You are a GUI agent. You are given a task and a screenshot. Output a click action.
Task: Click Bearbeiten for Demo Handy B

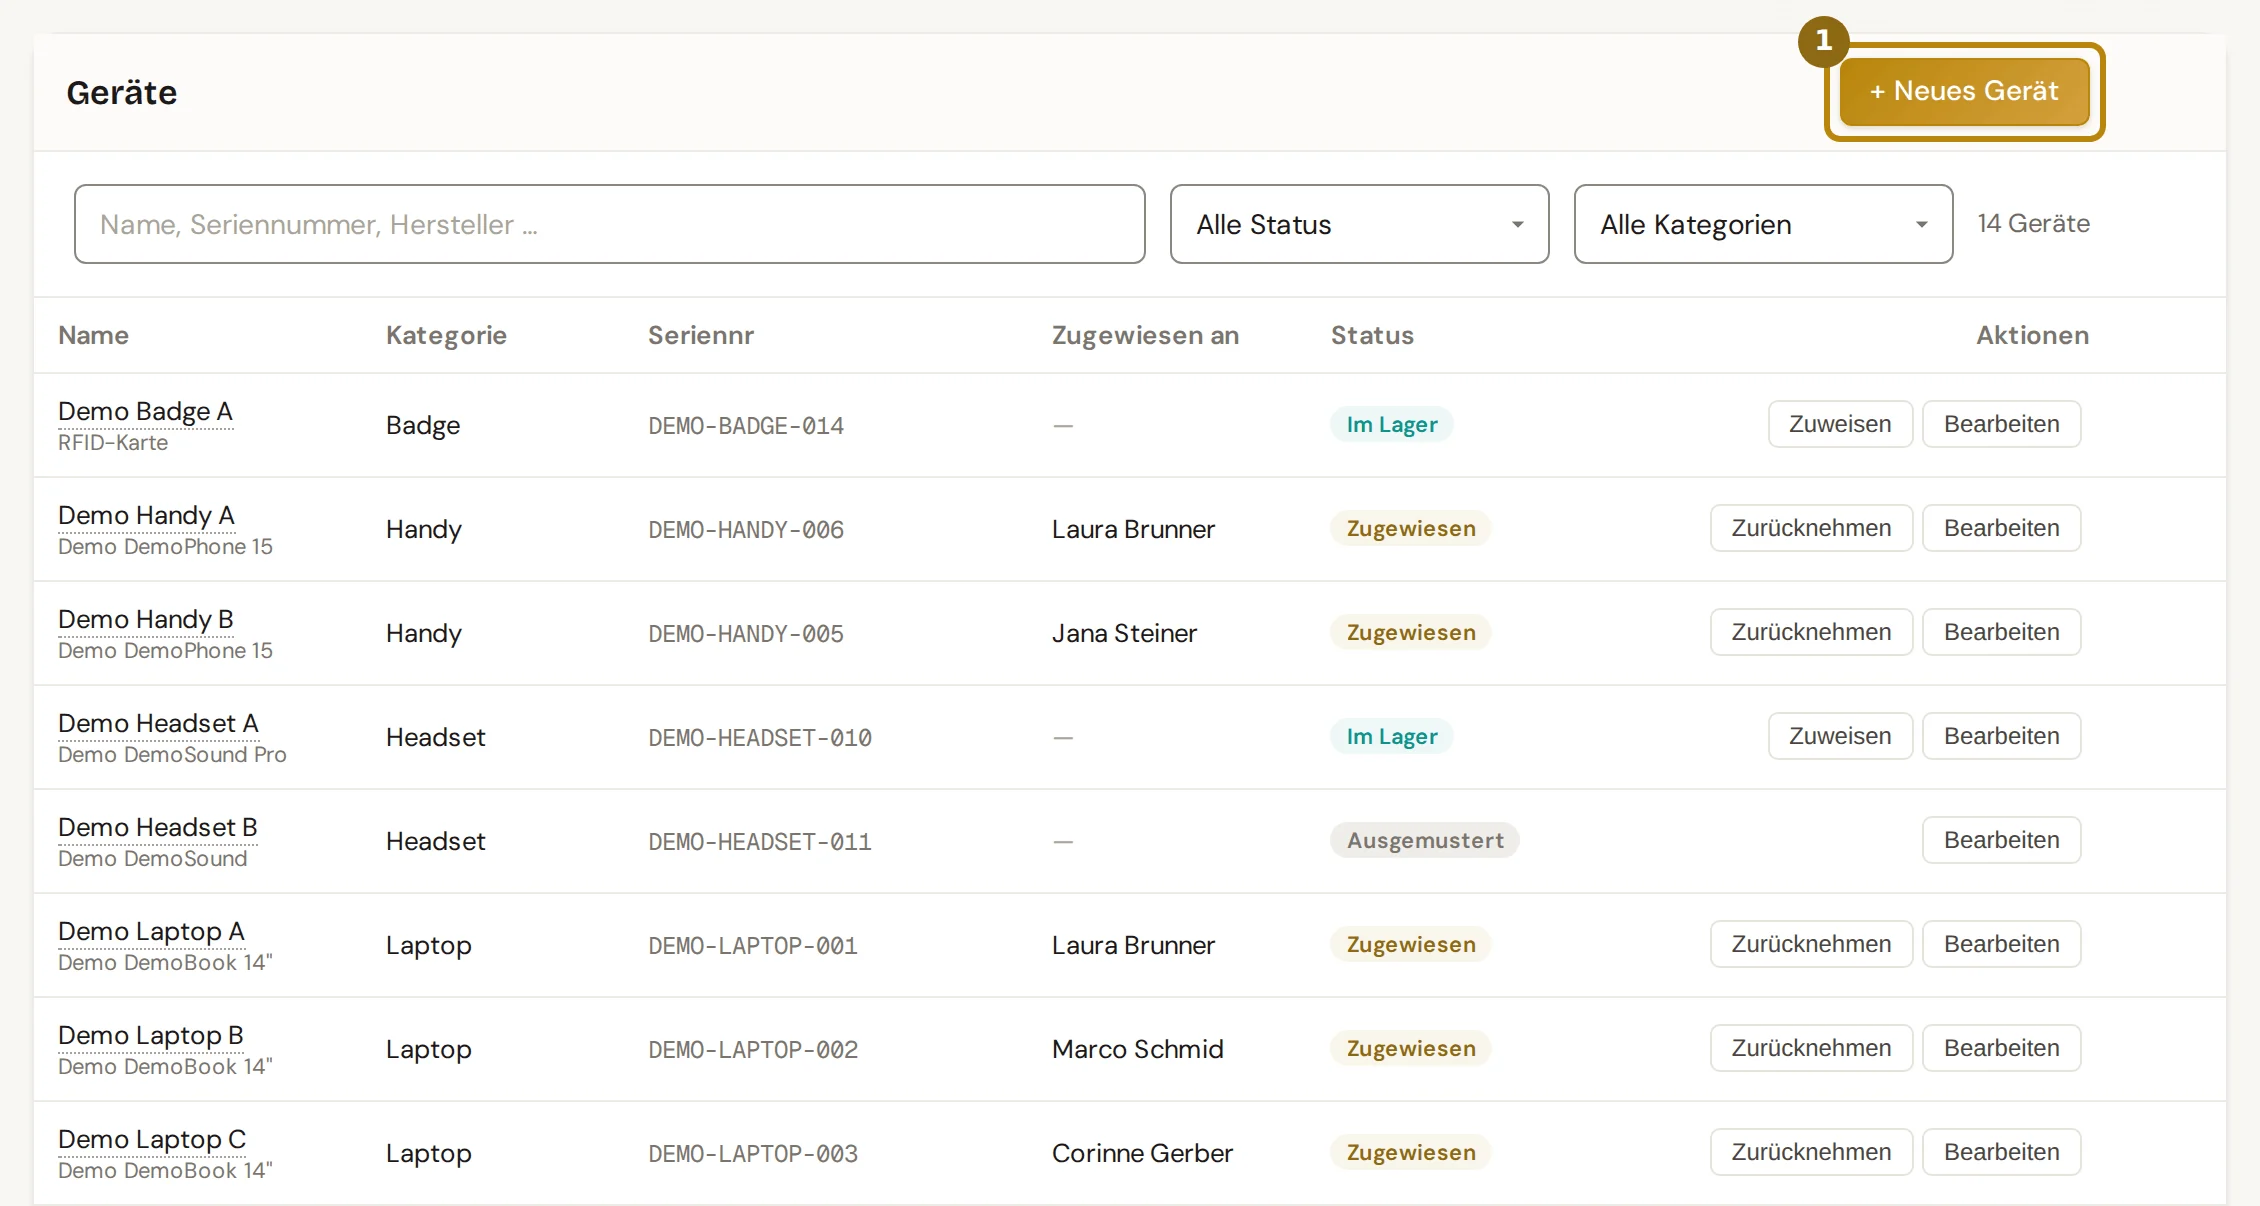(x=2001, y=632)
